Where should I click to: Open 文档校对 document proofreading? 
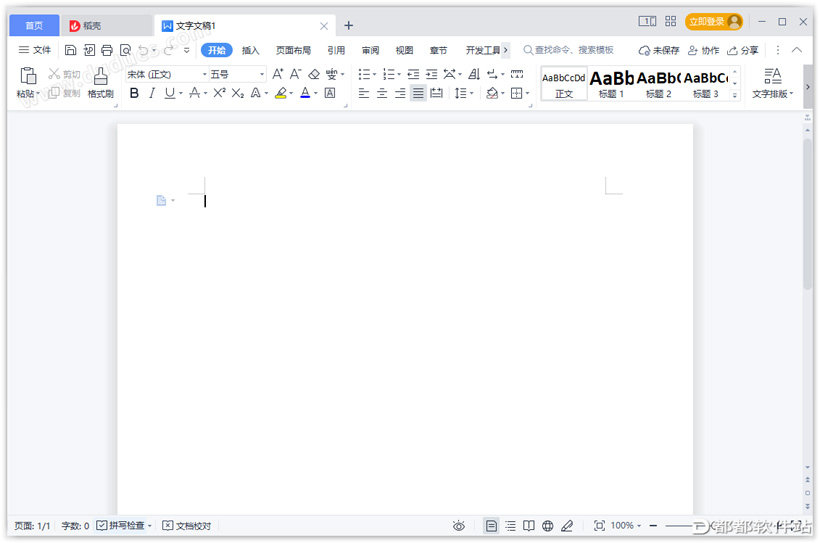click(187, 526)
